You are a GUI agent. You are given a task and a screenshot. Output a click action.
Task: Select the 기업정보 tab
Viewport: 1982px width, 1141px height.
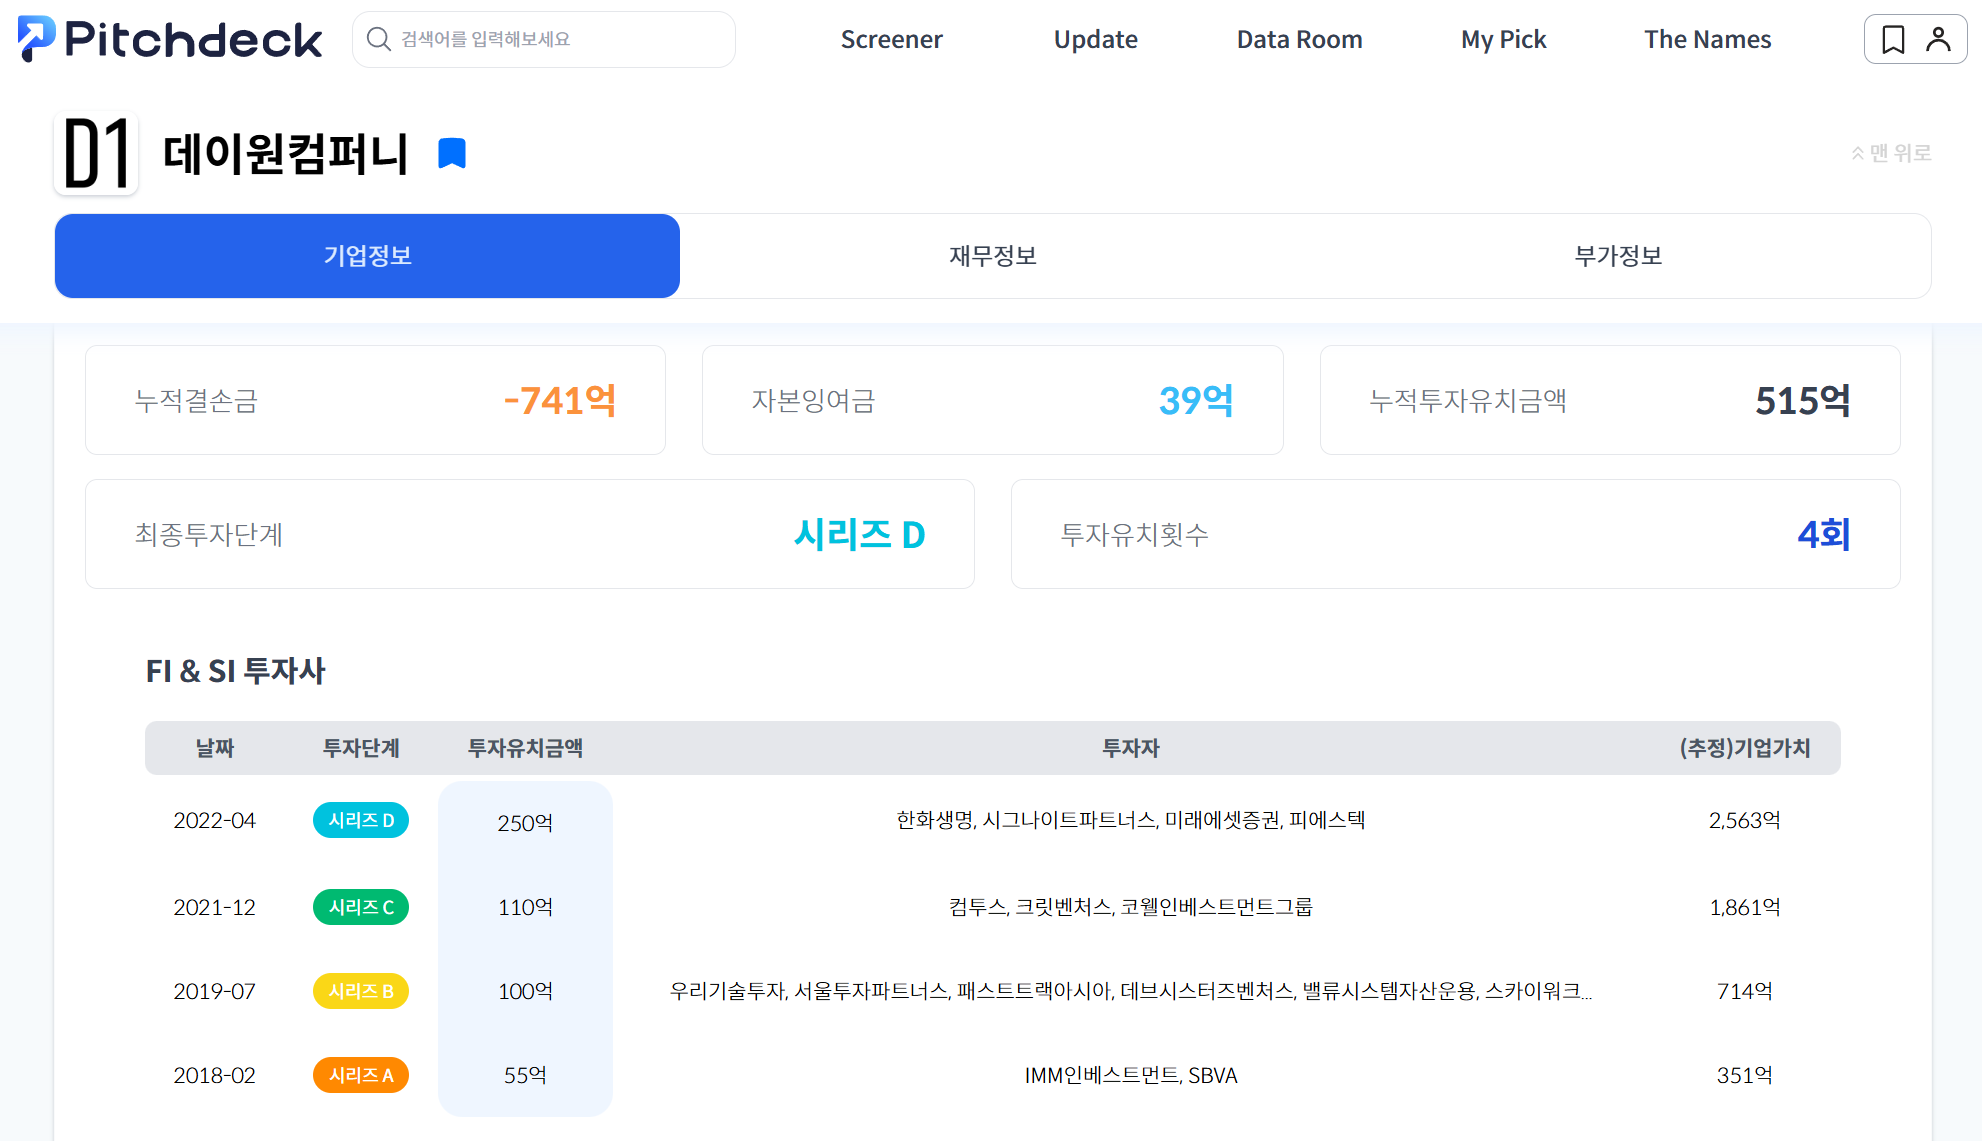pyautogui.click(x=367, y=256)
